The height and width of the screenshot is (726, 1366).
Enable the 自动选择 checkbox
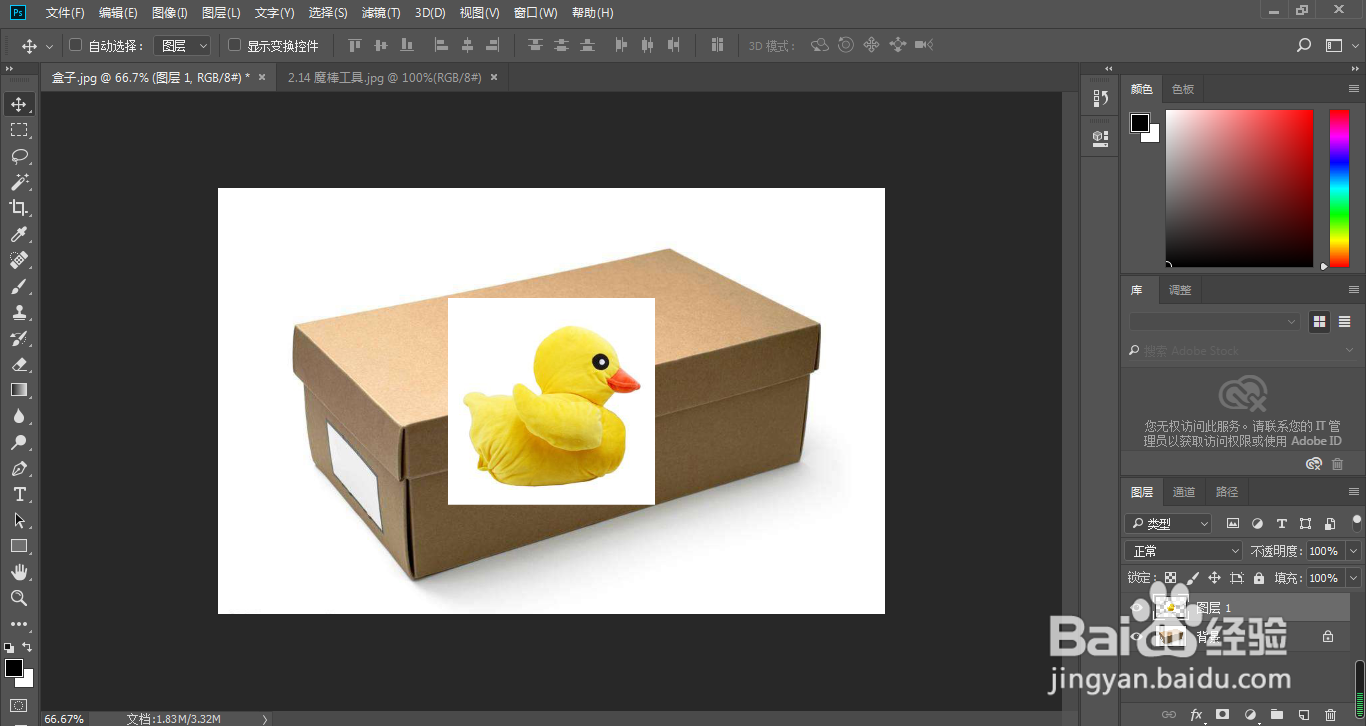pos(75,45)
